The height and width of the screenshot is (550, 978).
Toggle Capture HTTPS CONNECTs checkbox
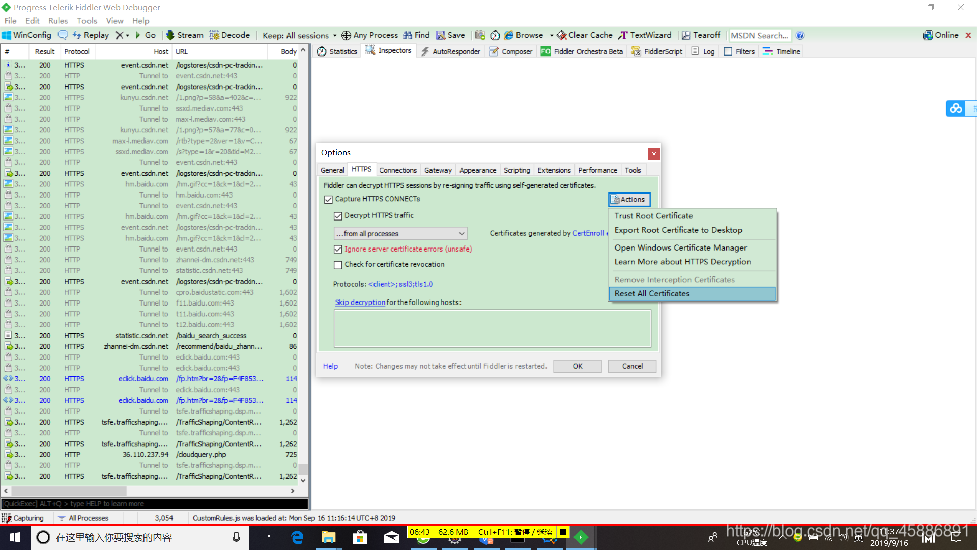(x=328, y=200)
